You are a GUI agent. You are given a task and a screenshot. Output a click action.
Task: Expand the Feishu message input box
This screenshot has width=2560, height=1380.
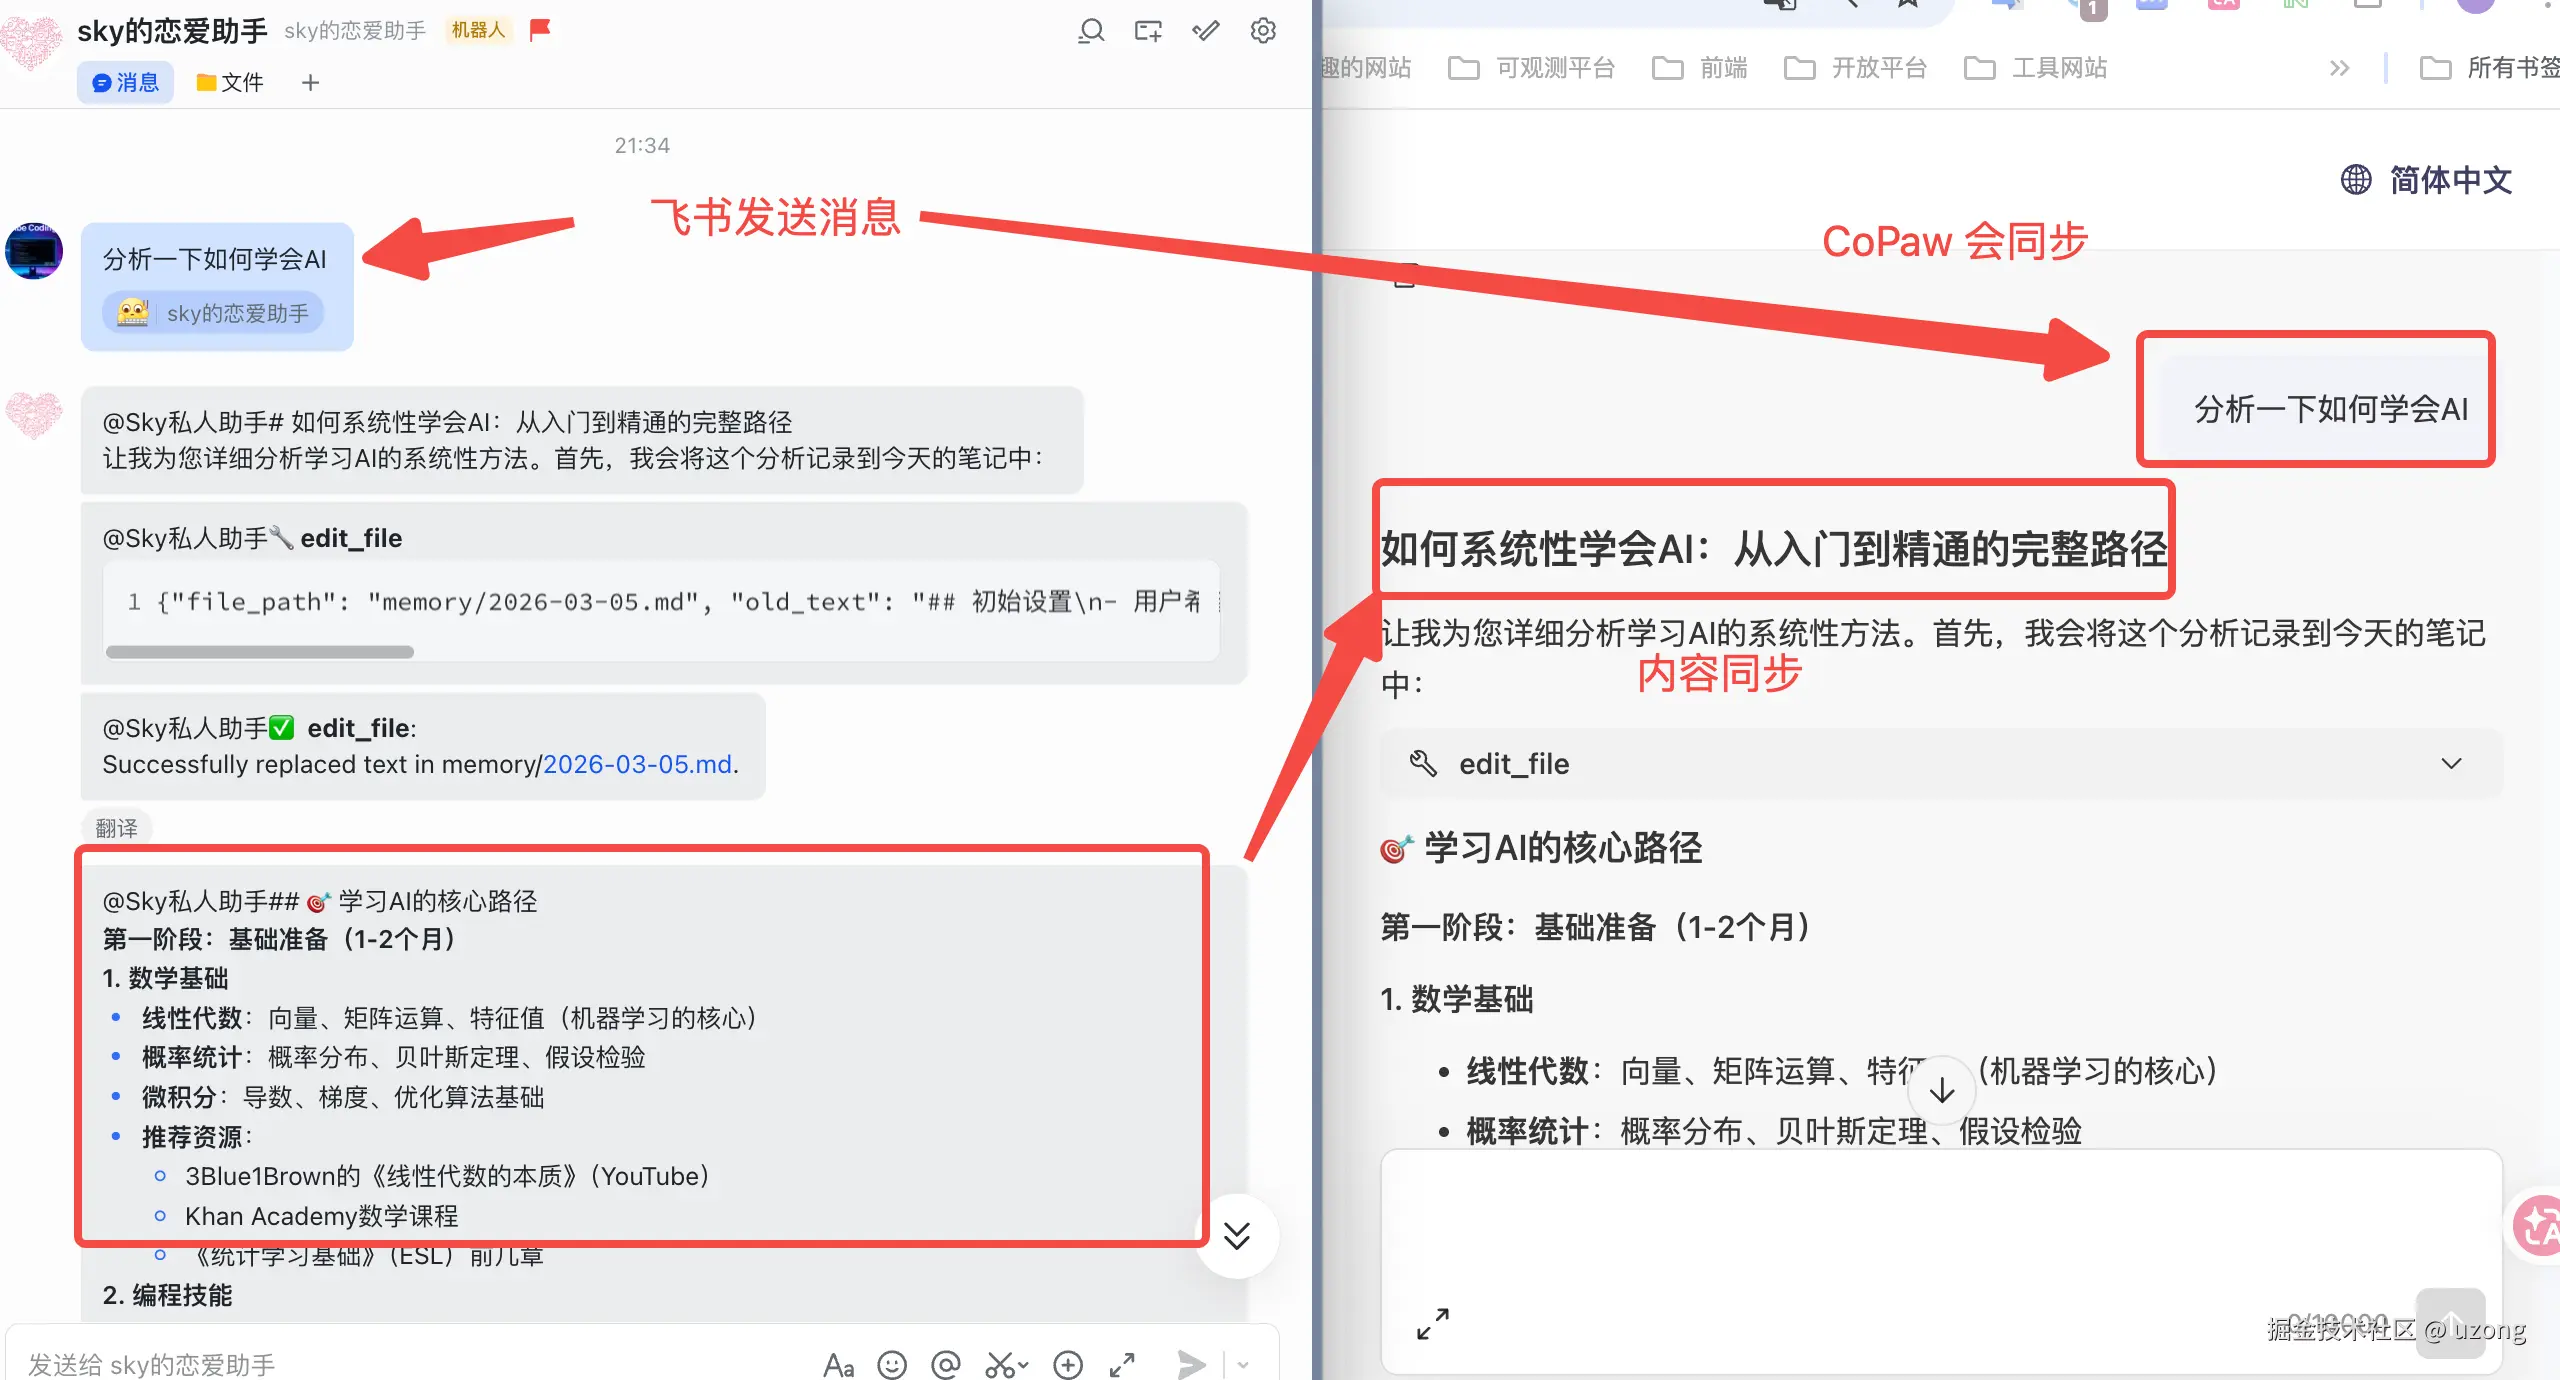tap(1122, 1364)
